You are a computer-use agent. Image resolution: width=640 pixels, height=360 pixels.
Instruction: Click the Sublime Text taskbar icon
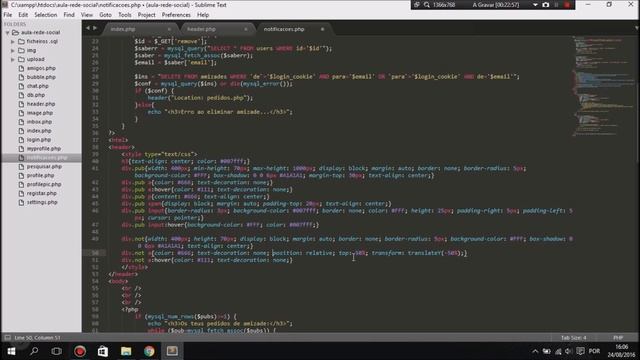coord(172,351)
